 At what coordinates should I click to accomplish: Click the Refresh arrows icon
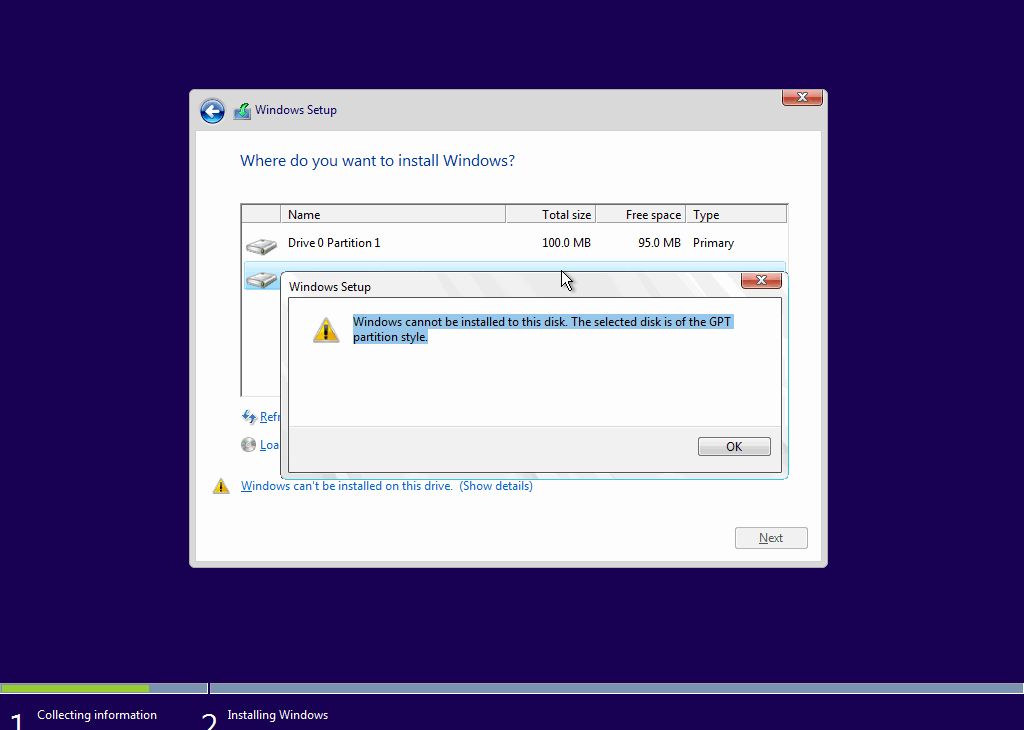click(249, 417)
